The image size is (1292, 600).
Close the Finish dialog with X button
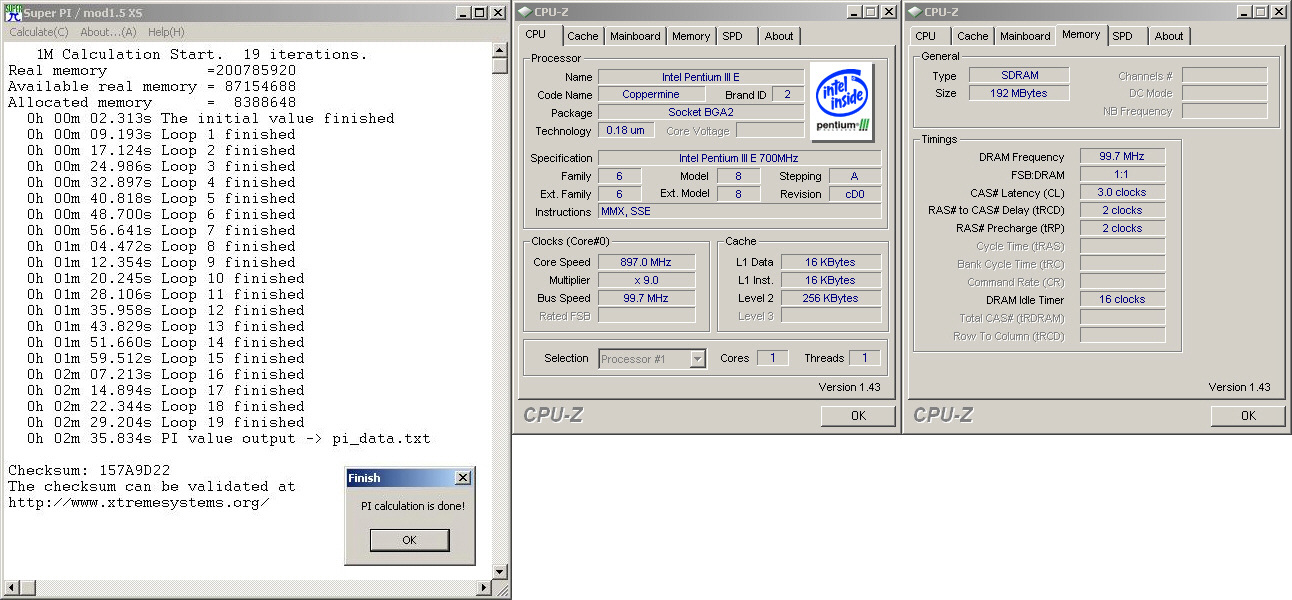461,478
